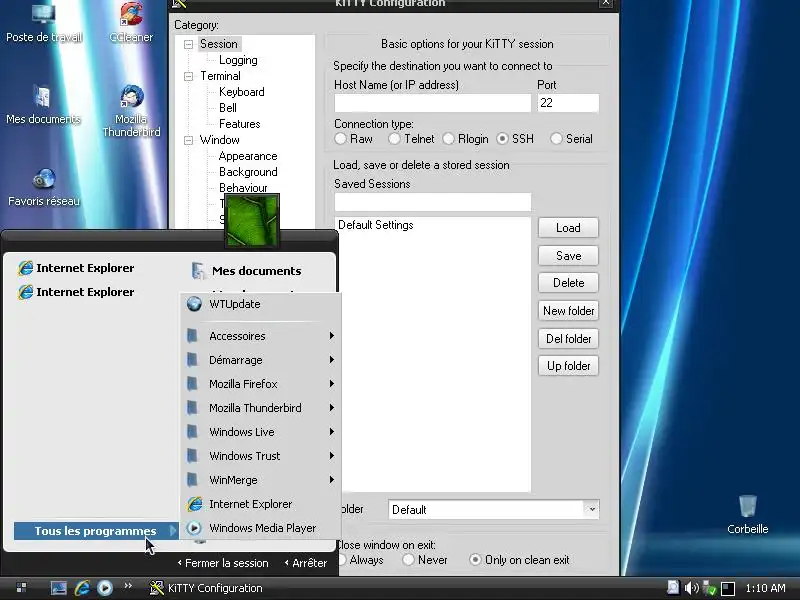Click the Saved Sessions name field
This screenshot has height=600, width=800.
point(433,202)
